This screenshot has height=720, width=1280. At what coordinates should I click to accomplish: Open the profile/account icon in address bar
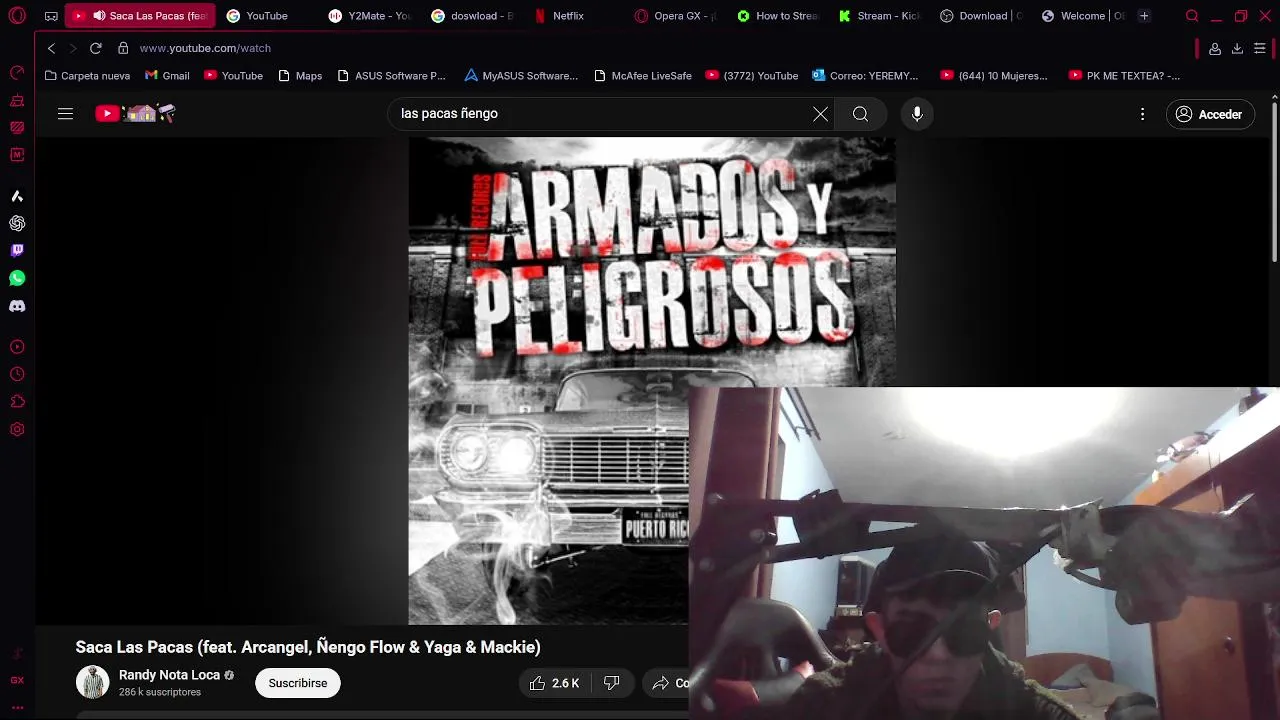[x=1214, y=48]
